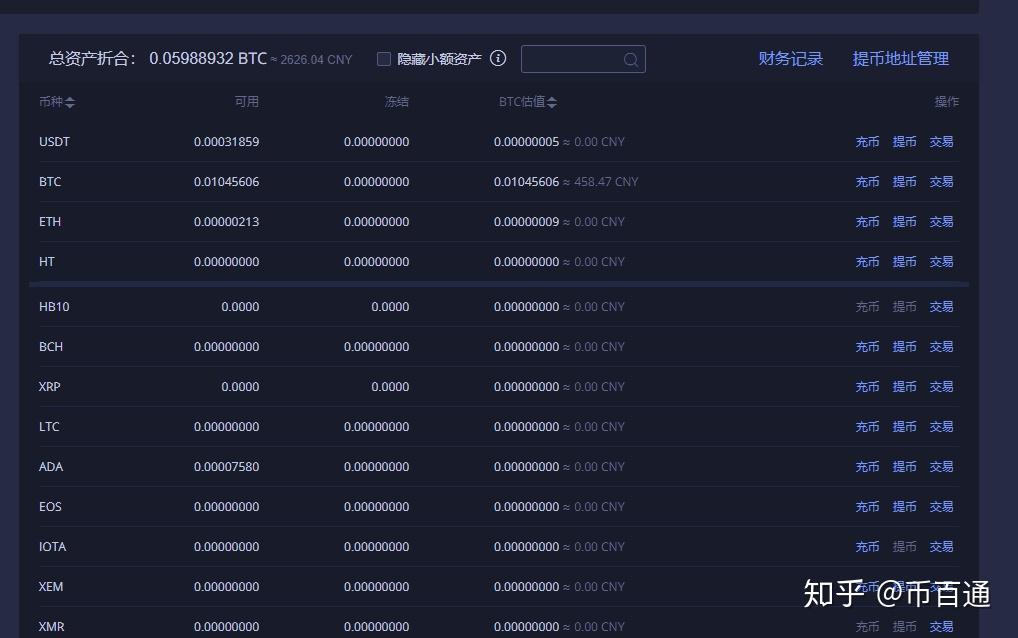The image size is (1018, 638).
Task: Focus the asset search input field
Action: 583,59
